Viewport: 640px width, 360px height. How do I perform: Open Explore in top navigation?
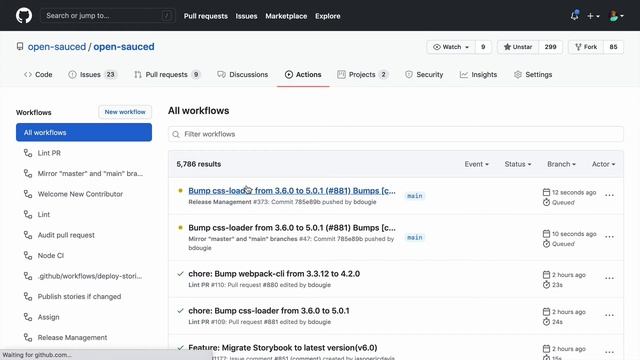[x=327, y=16]
